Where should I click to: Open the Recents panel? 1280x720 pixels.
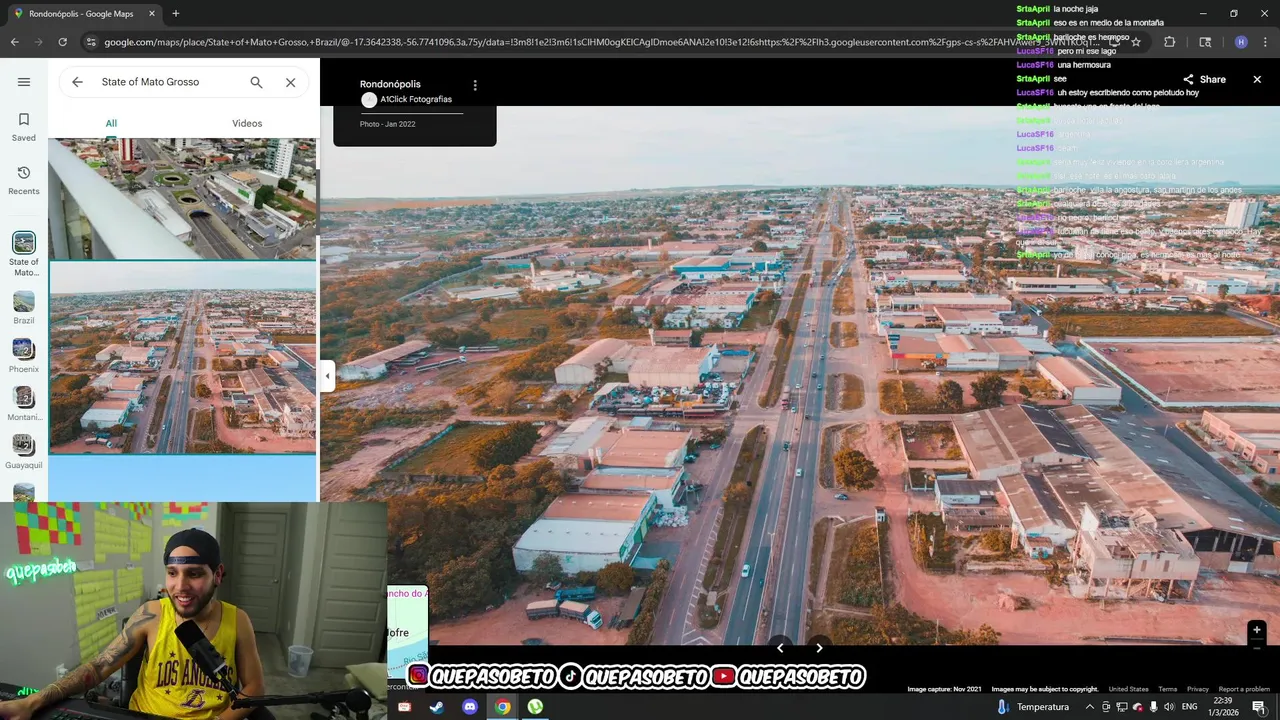24,180
